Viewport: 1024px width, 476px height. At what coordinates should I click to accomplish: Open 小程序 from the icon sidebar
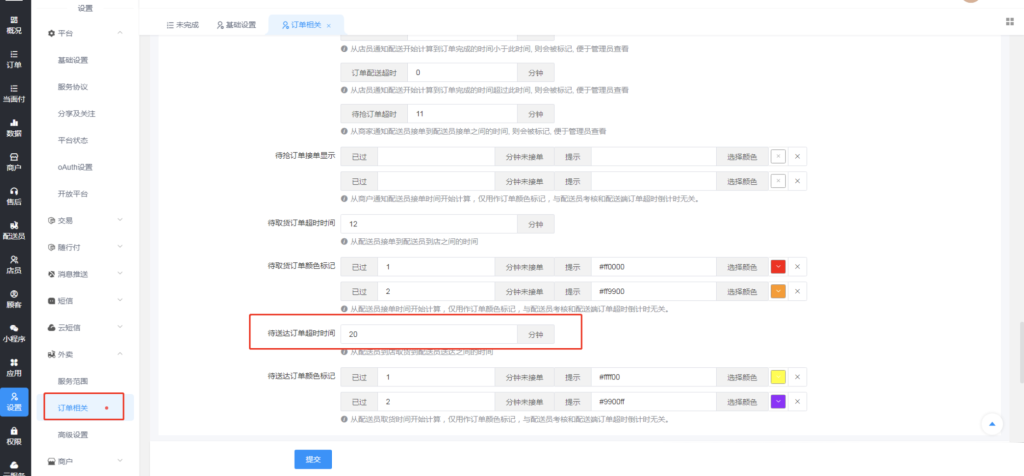[x=14, y=332]
